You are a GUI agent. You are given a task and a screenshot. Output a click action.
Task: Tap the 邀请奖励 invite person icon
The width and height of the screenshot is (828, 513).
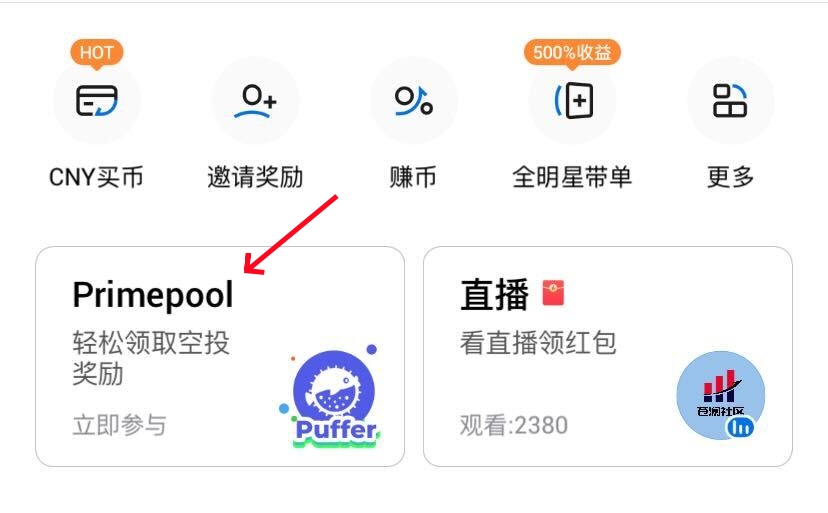(x=255, y=100)
